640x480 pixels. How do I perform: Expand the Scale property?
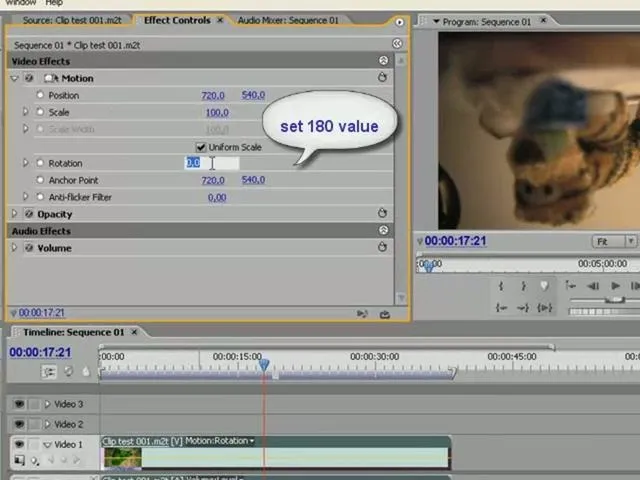25,111
